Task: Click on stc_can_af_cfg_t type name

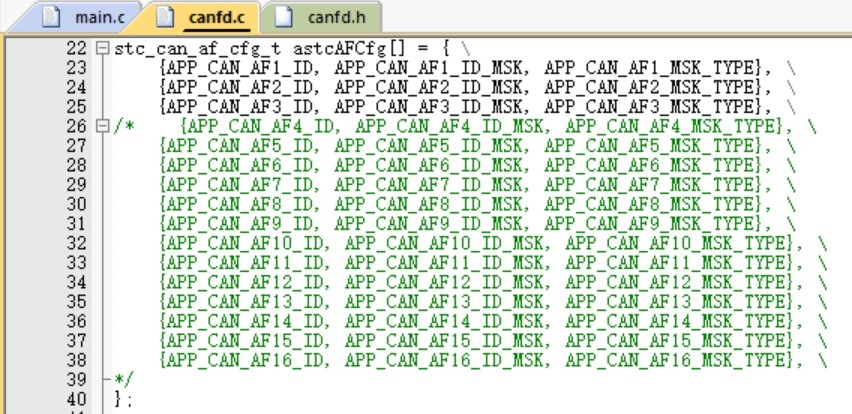Action: click(198, 49)
